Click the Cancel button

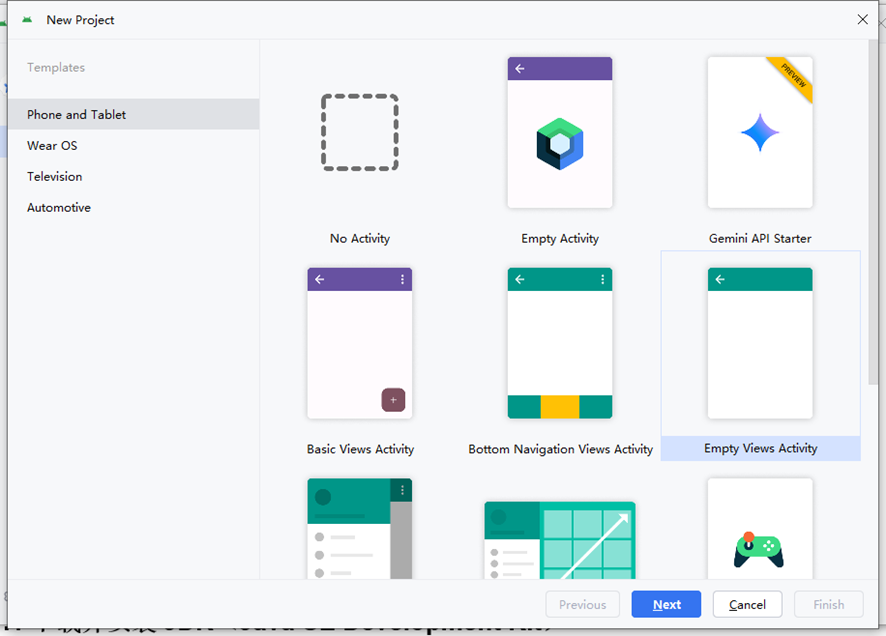point(747,604)
